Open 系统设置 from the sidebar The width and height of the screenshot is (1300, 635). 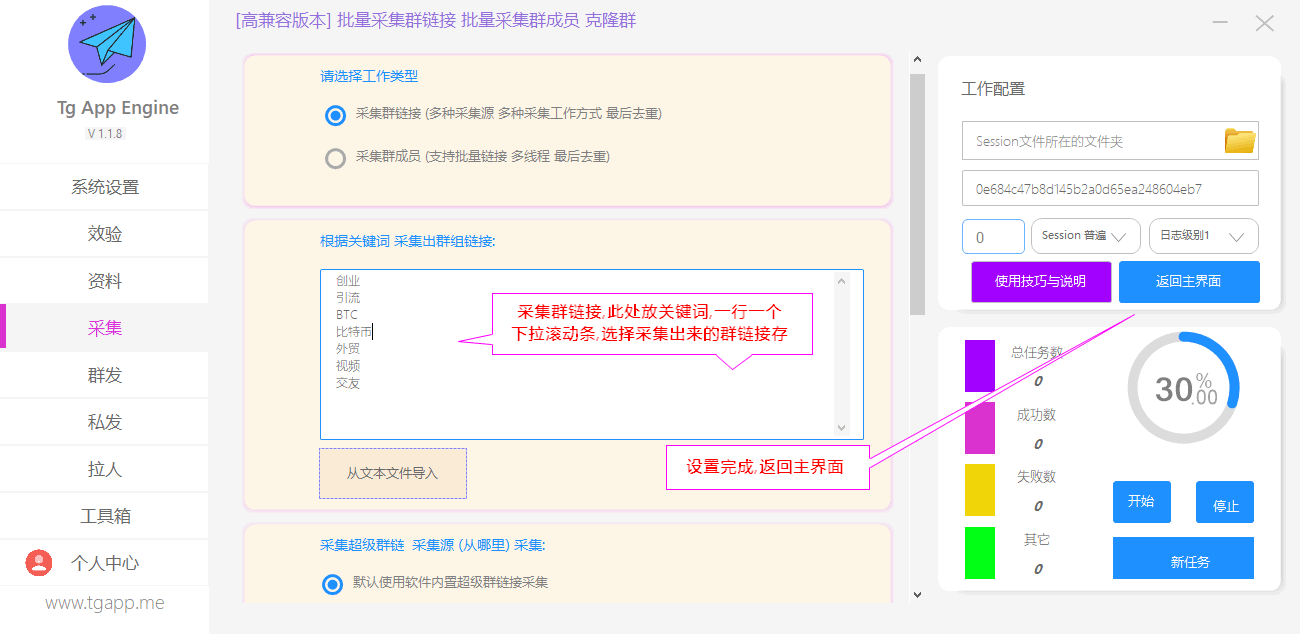(x=105, y=187)
